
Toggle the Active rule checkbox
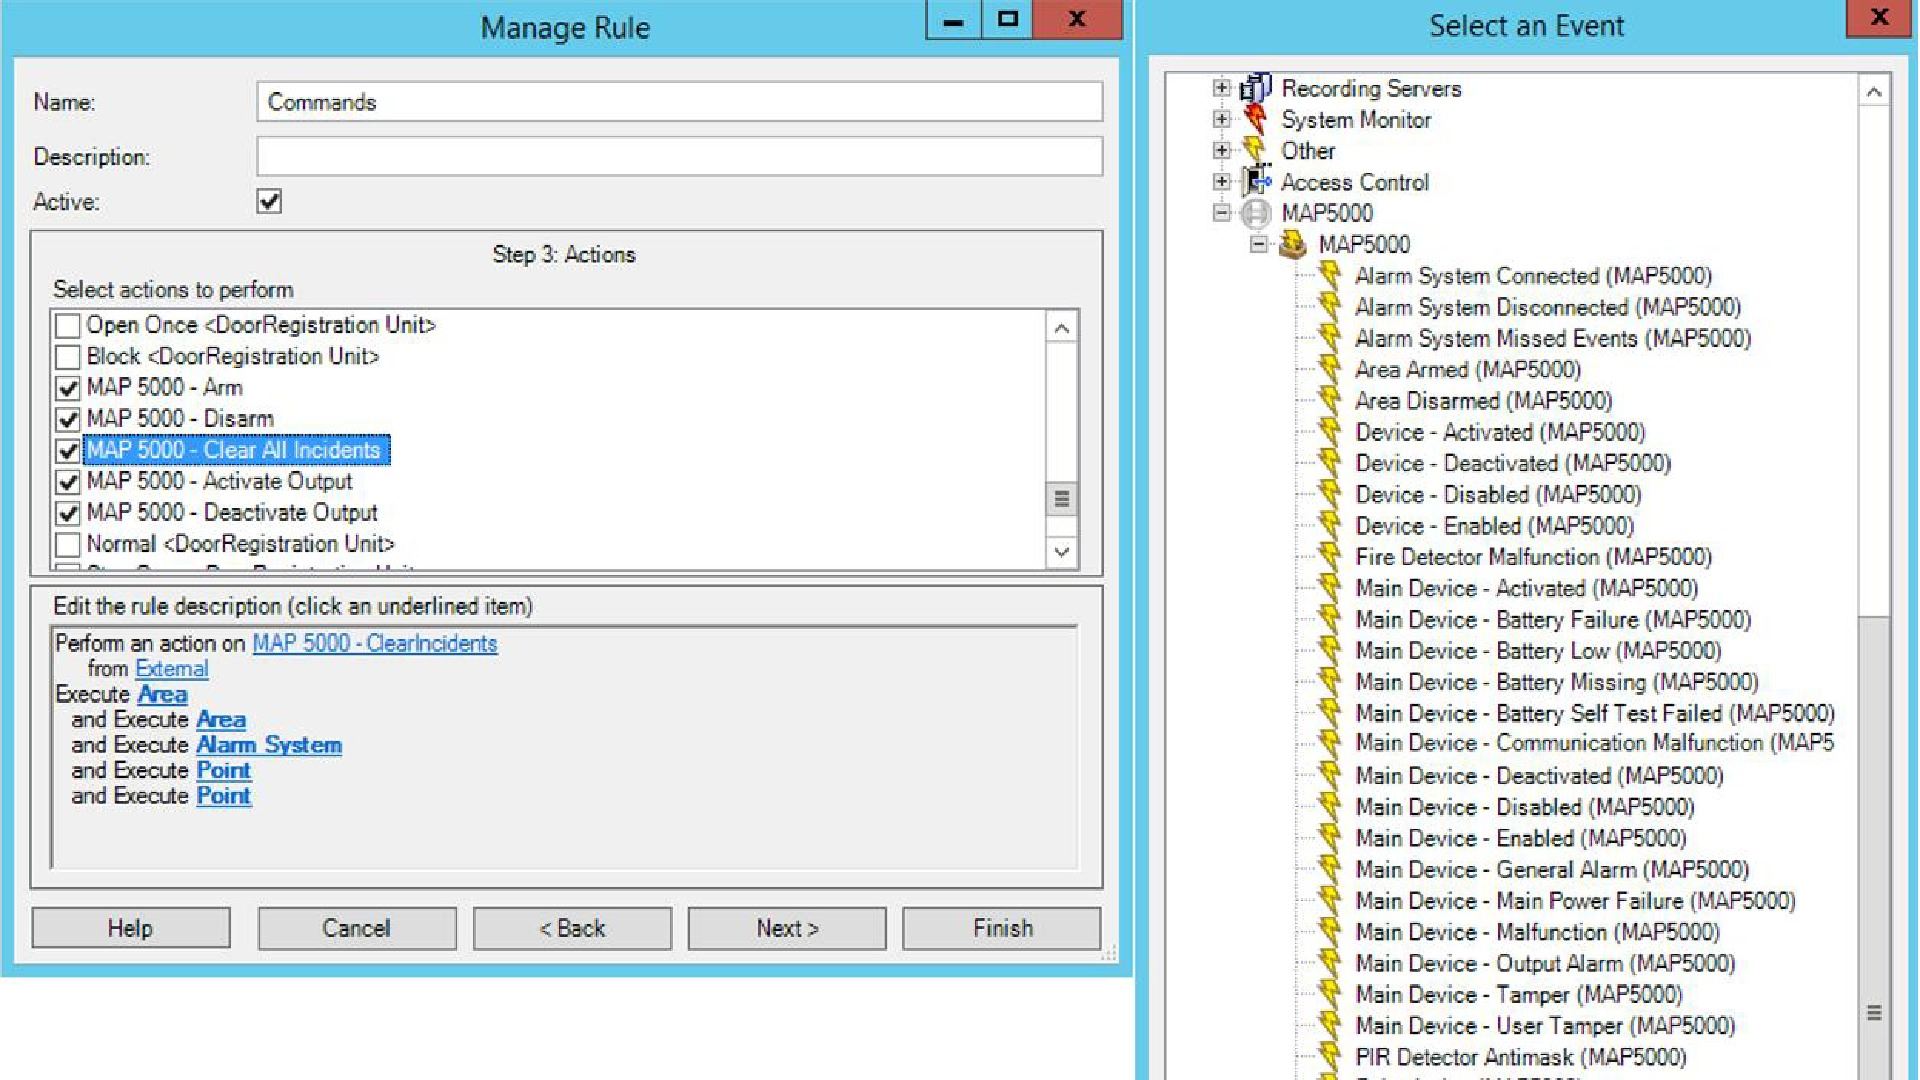[x=269, y=201]
